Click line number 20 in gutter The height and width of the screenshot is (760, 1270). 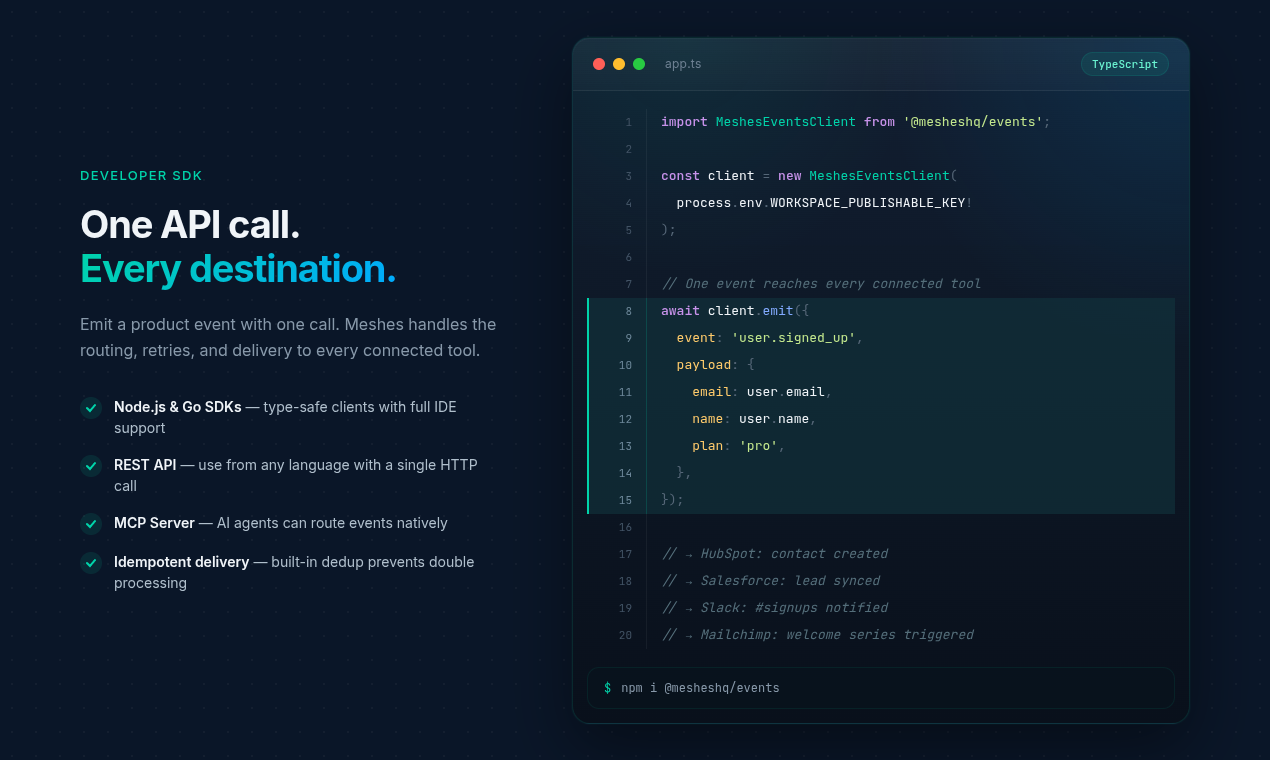[626, 635]
